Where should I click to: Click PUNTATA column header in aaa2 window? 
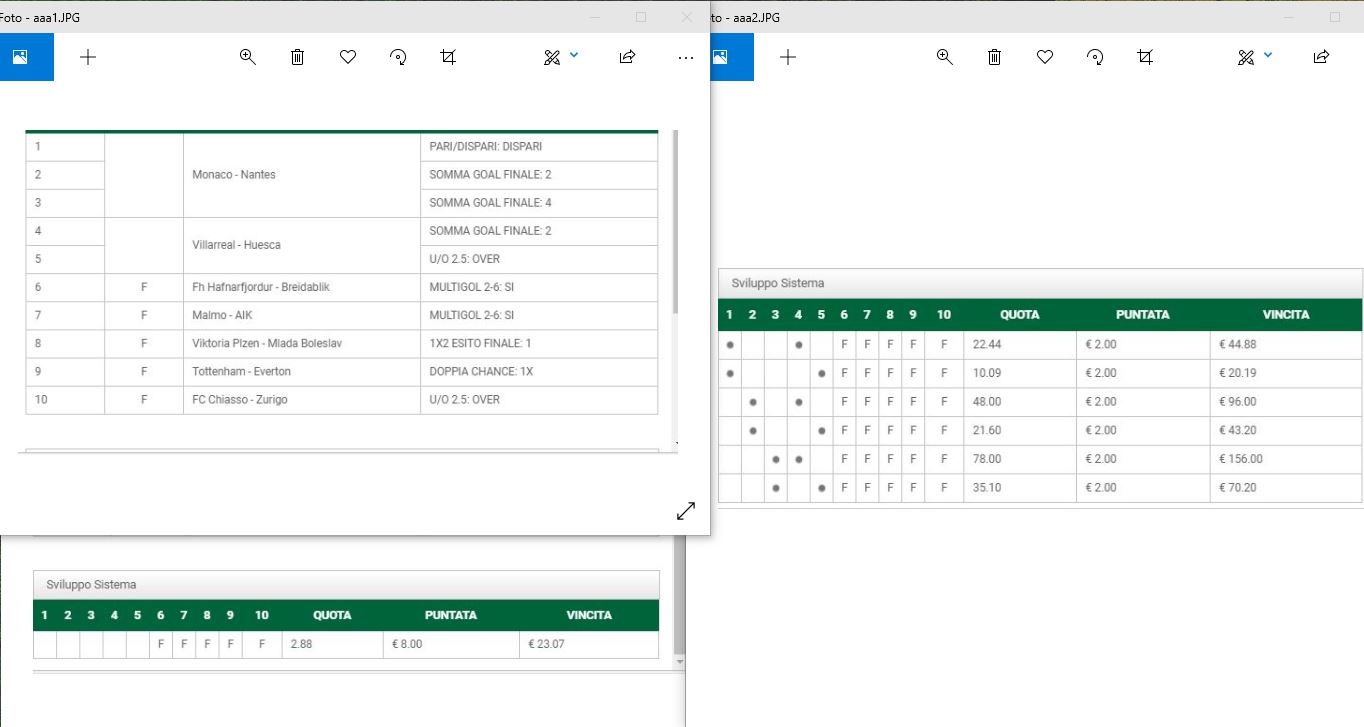tap(1143, 314)
